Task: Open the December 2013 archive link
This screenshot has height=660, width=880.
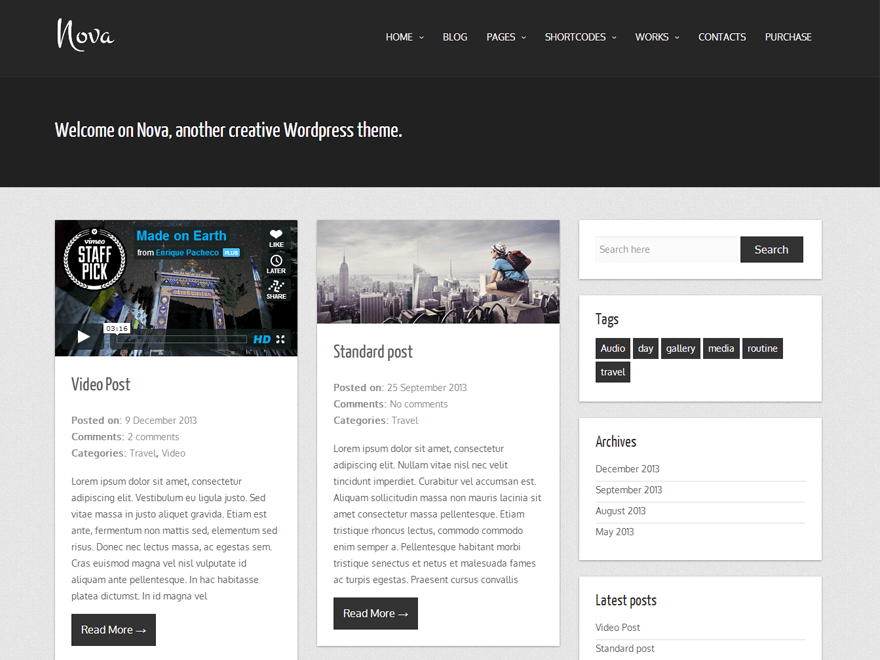Action: point(627,469)
